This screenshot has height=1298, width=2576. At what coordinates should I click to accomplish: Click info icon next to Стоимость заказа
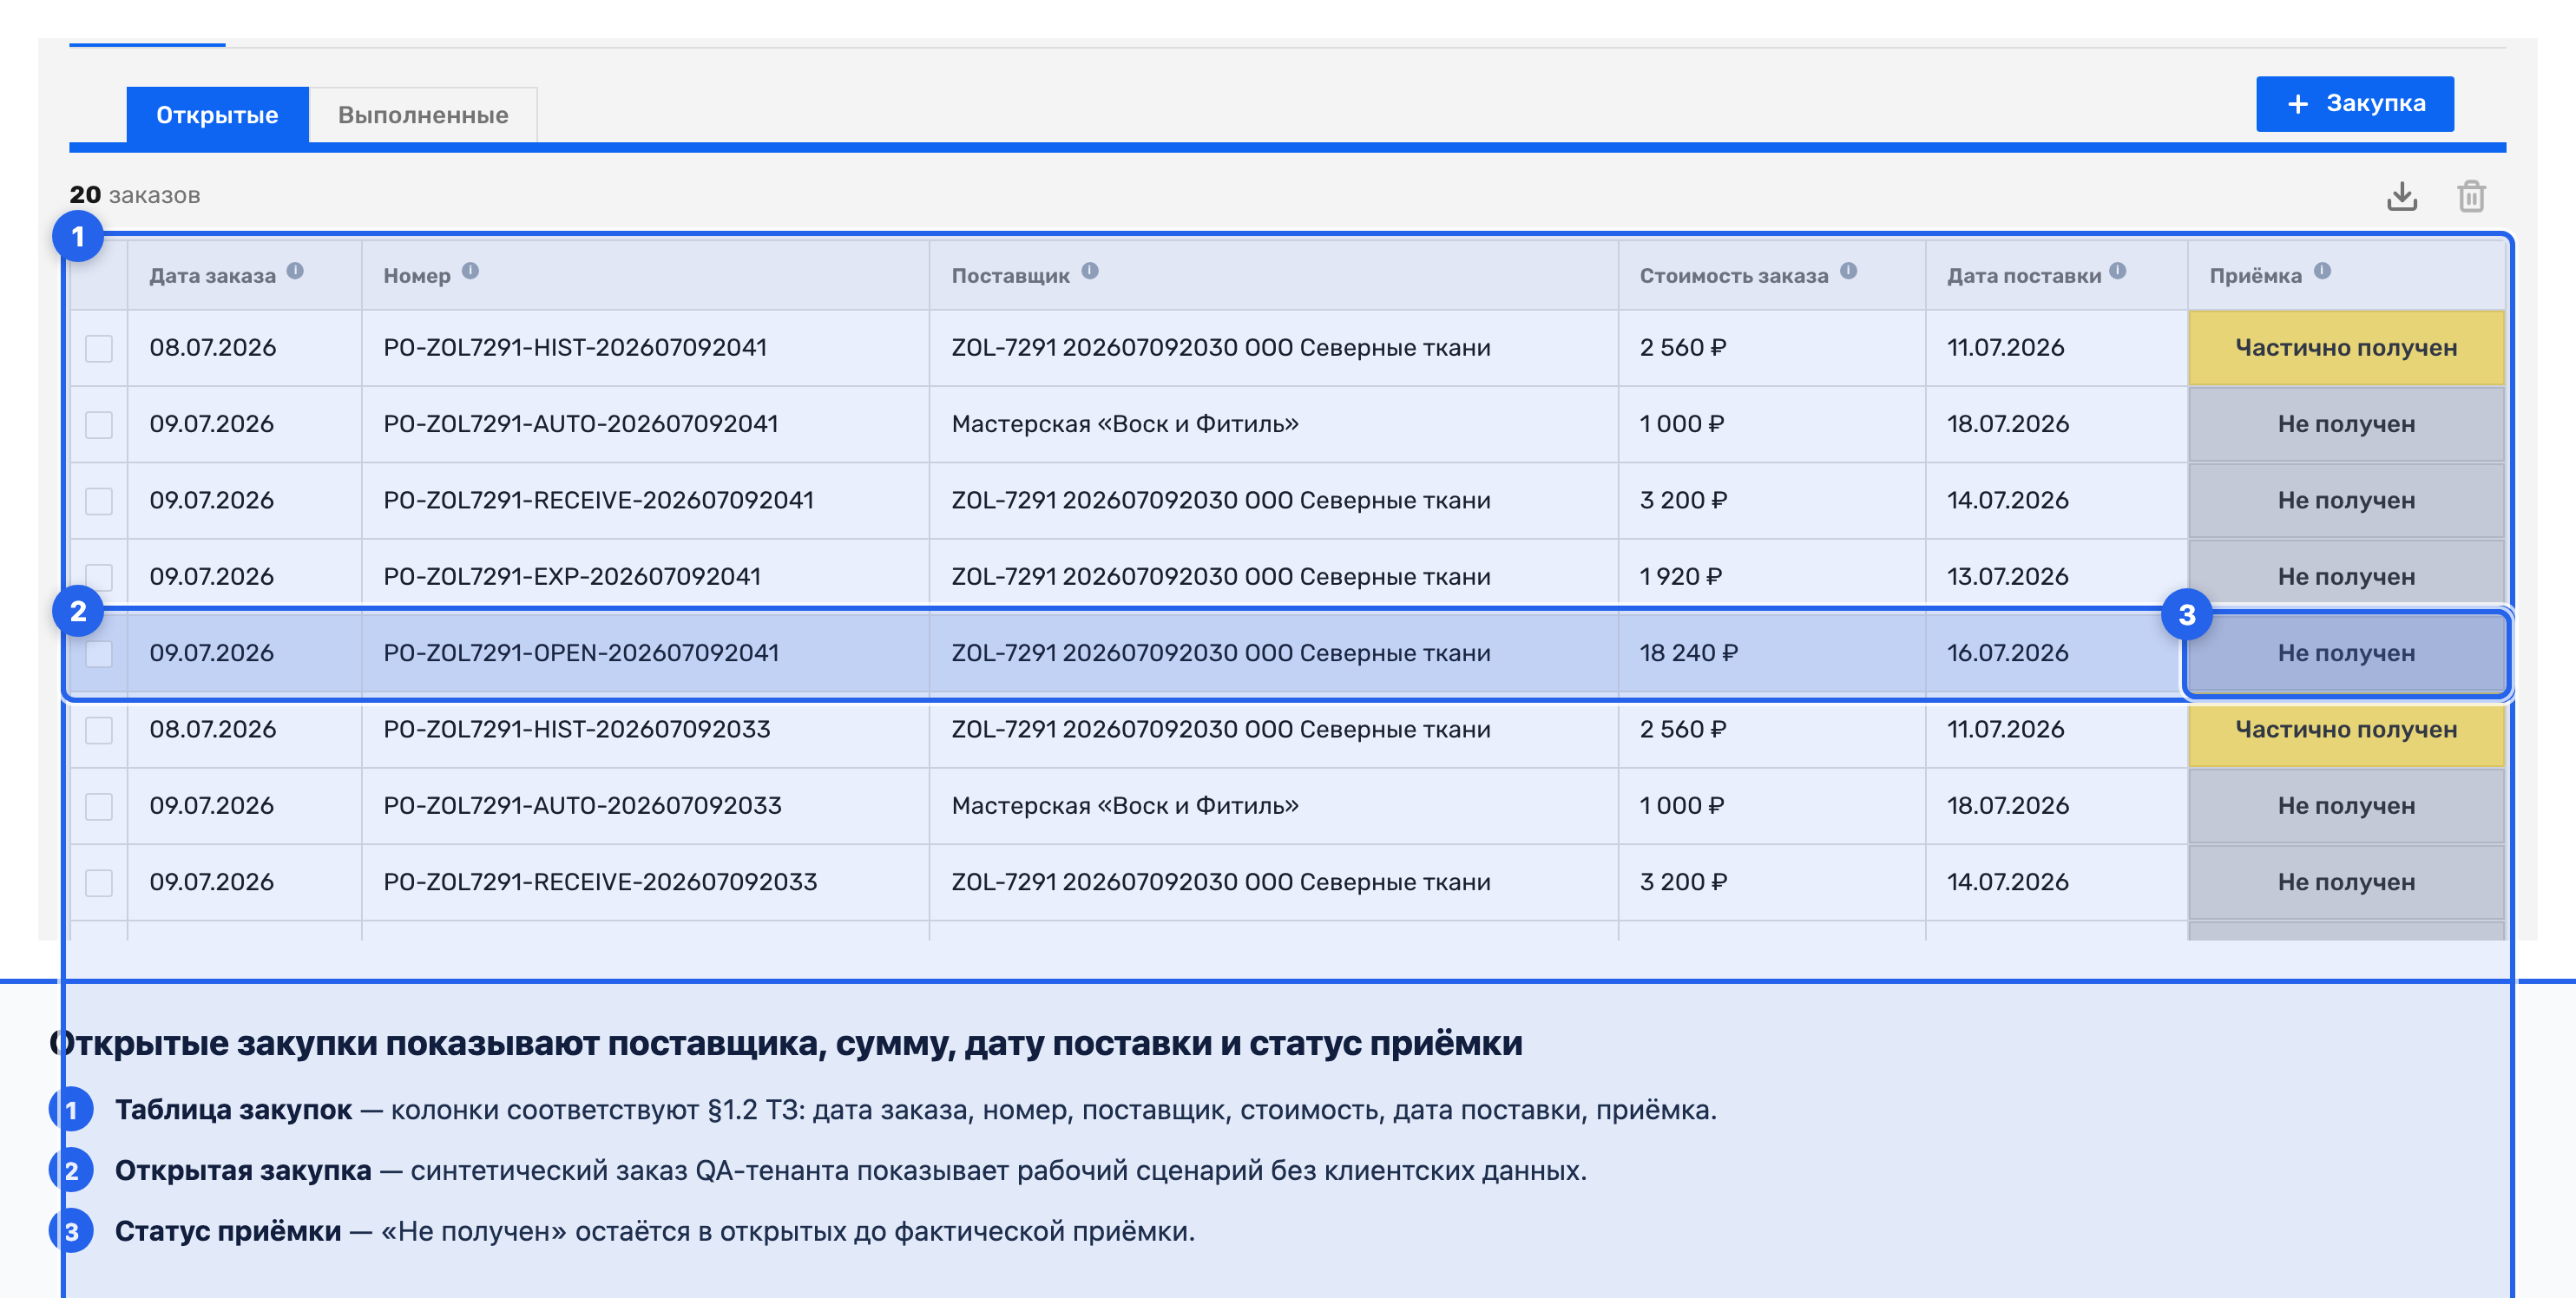coord(1848,271)
